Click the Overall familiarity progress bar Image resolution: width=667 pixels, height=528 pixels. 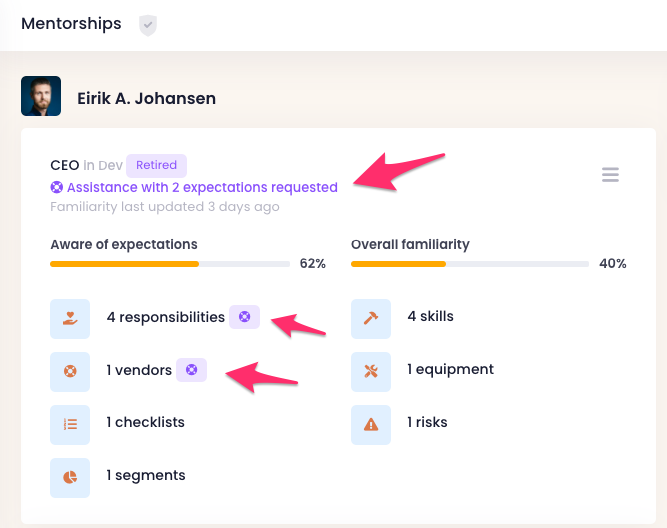click(x=469, y=264)
